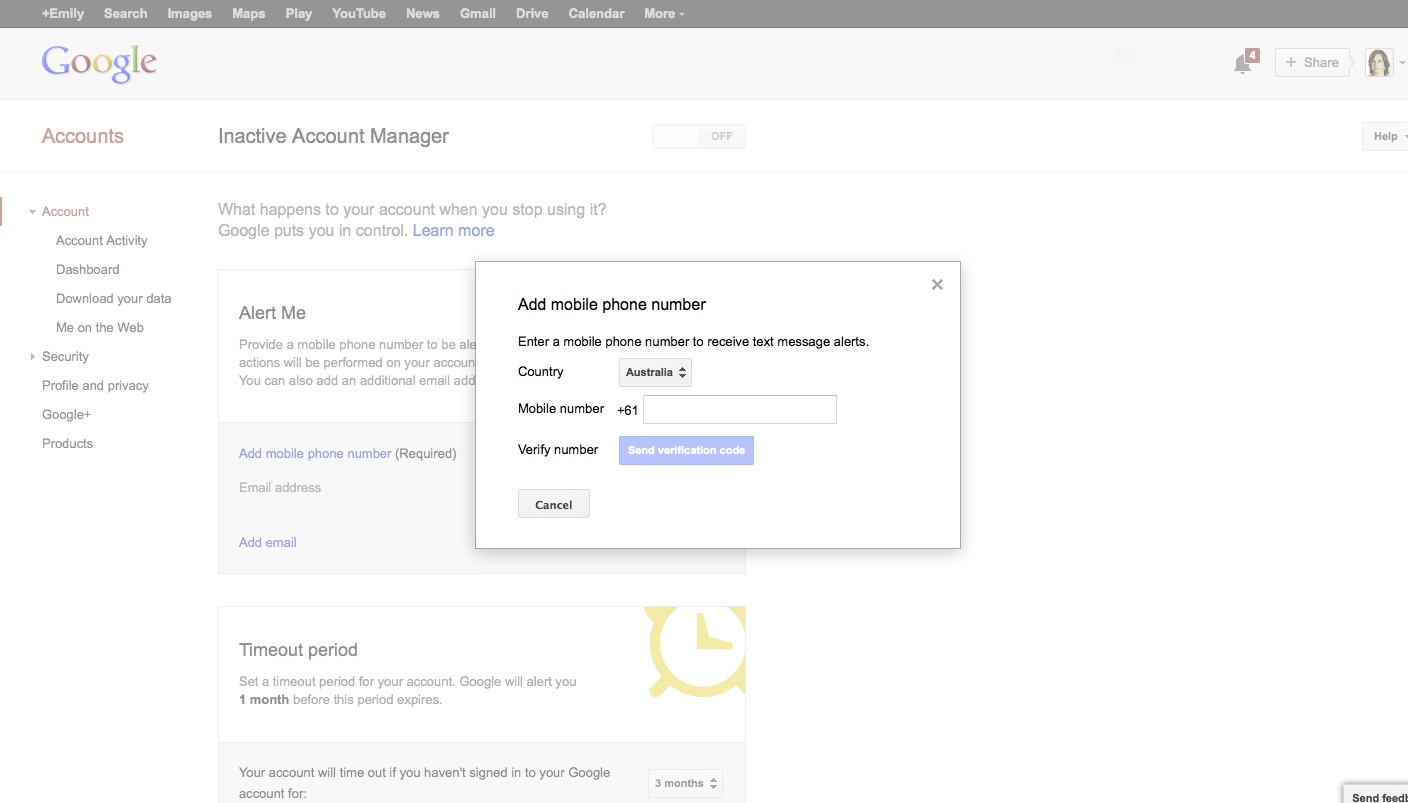Click the Add email link
Image resolution: width=1408 pixels, height=803 pixels.
point(267,543)
